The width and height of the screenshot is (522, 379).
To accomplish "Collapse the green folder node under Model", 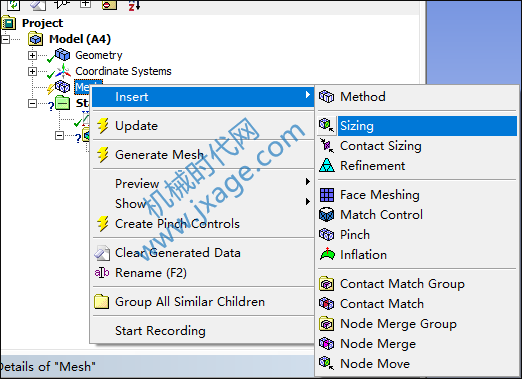I will coord(32,103).
